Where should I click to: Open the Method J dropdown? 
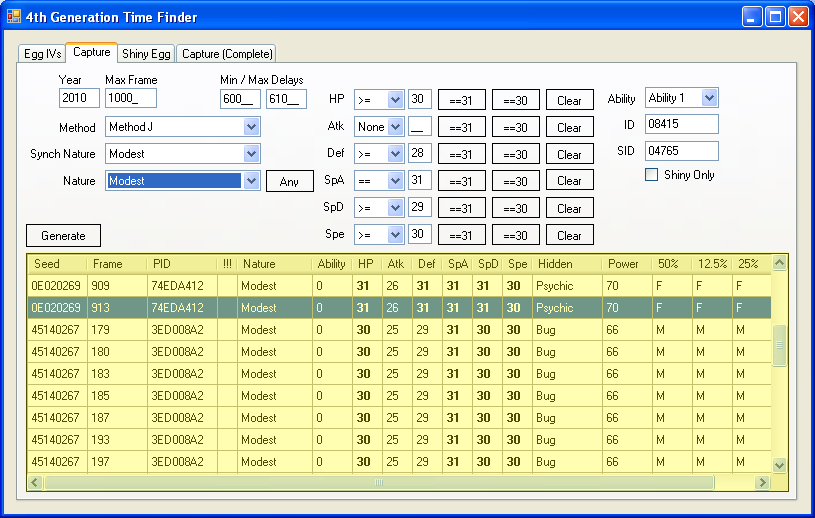pyautogui.click(x=251, y=127)
